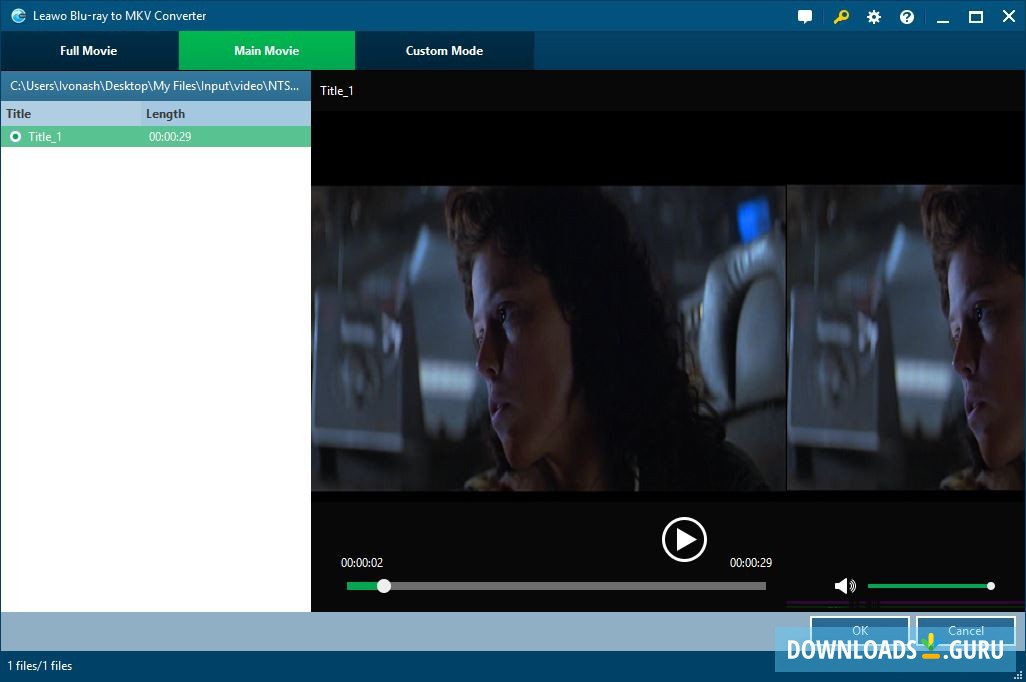Viewport: 1026px width, 682px height.
Task: Enable the Title_1 entry for conversion
Action: 14,136
